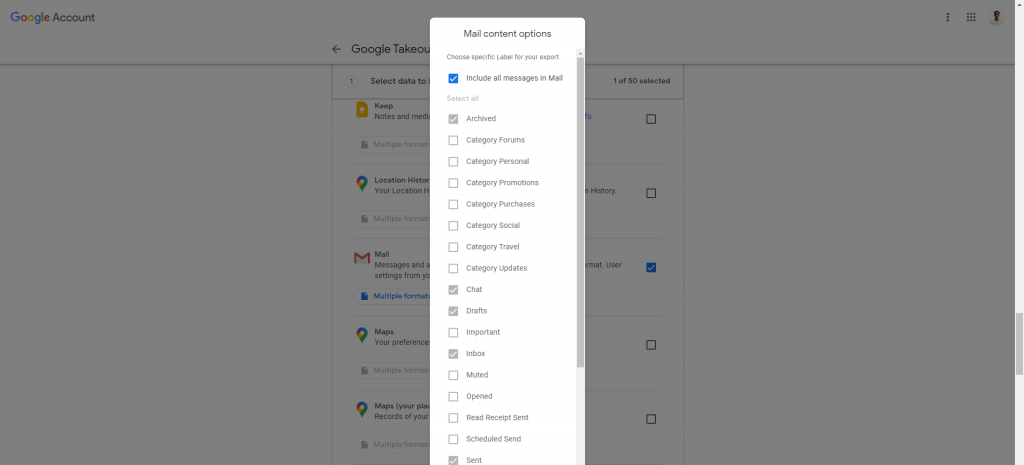Click the Maps (your places) pin icon
This screenshot has width=1024, height=465.
tap(362, 409)
